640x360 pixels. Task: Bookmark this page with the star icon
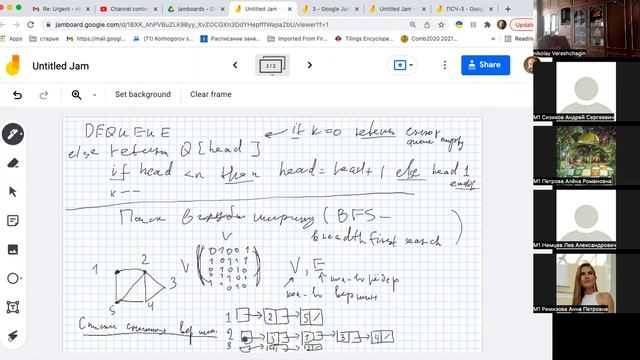(441, 24)
